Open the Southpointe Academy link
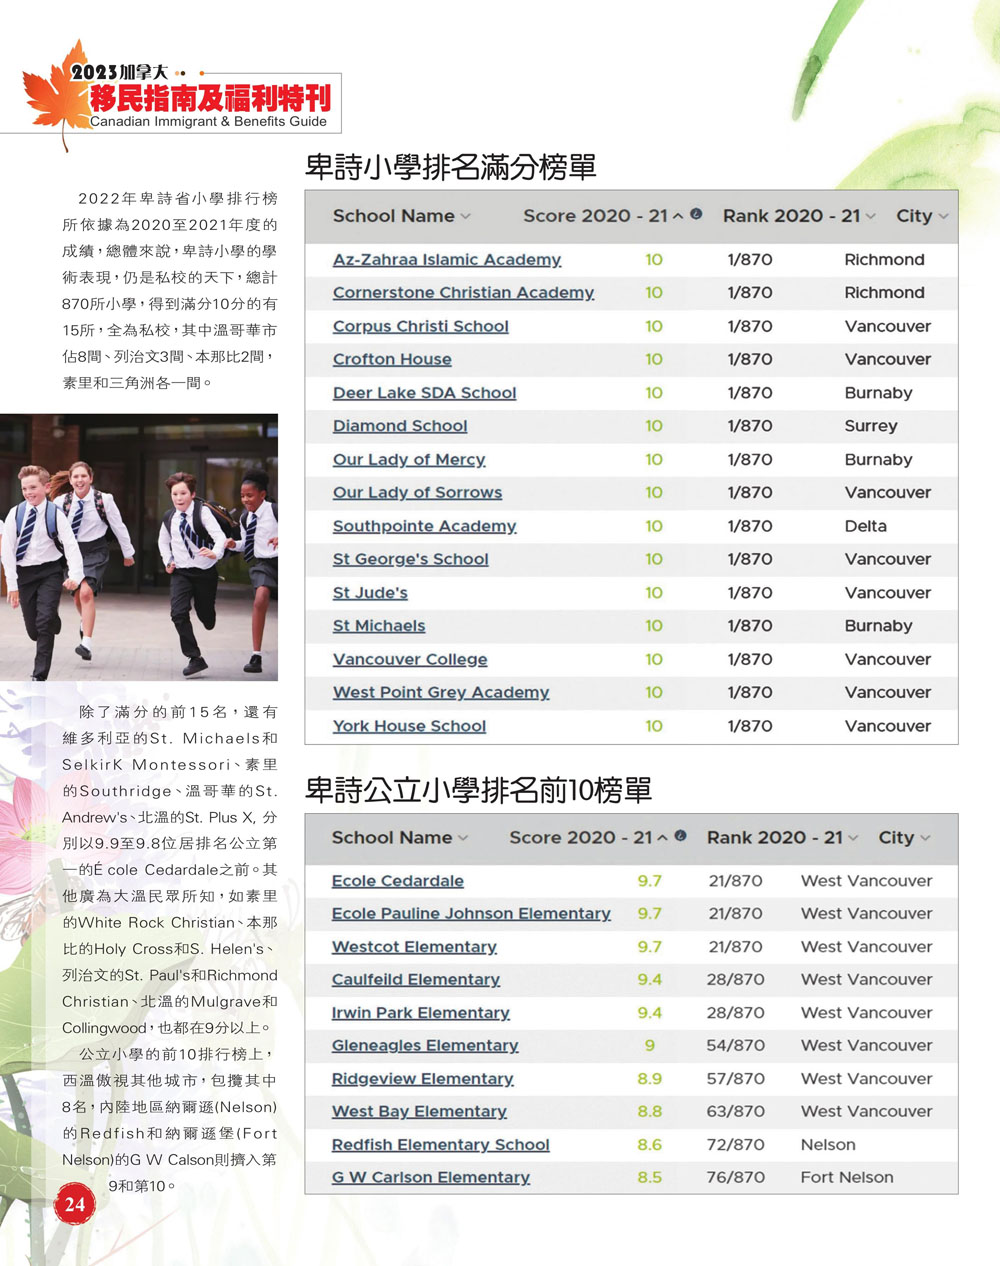 coord(425,526)
